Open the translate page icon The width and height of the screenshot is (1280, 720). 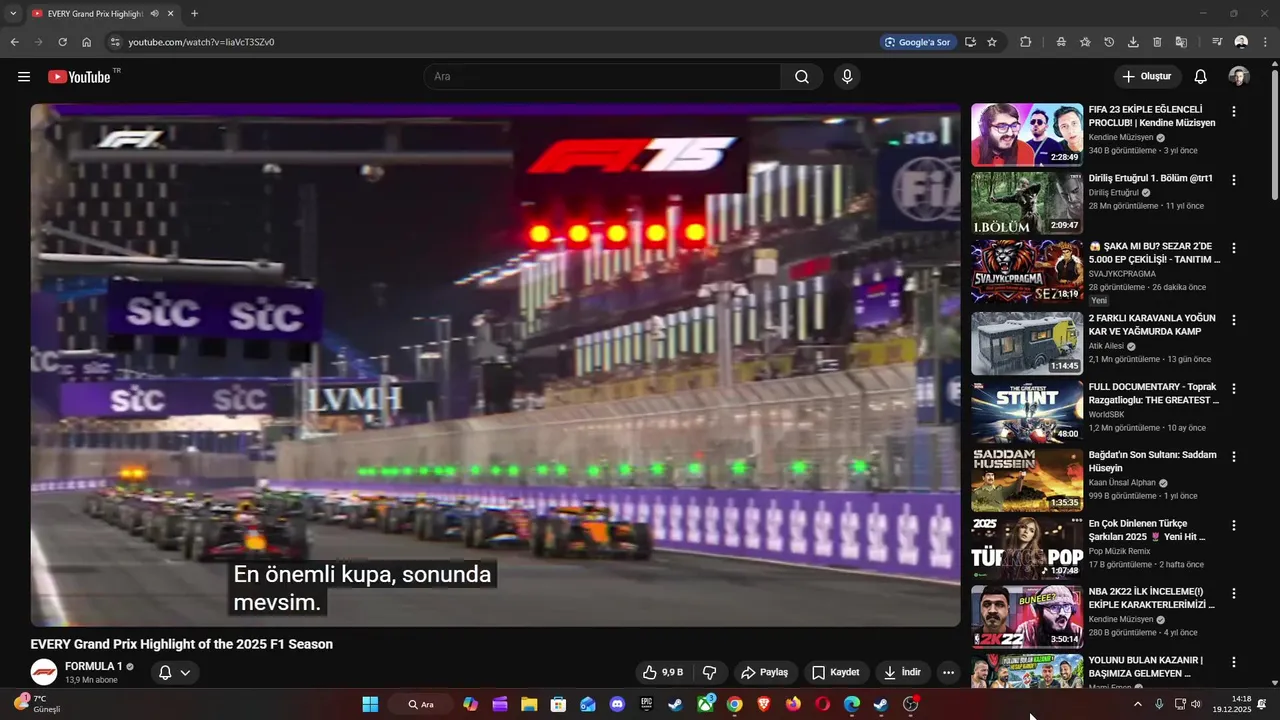(x=1181, y=42)
